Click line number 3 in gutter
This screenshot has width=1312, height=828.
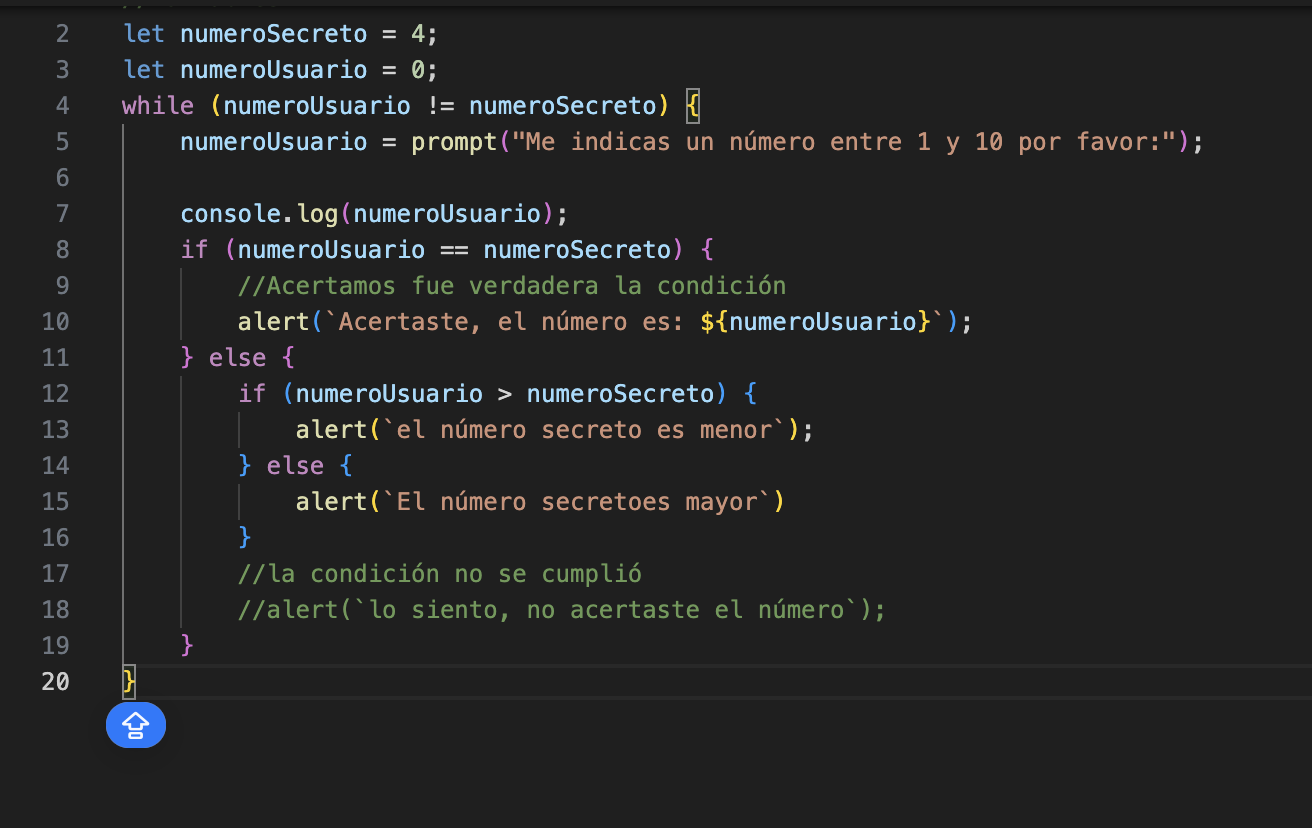[62, 70]
